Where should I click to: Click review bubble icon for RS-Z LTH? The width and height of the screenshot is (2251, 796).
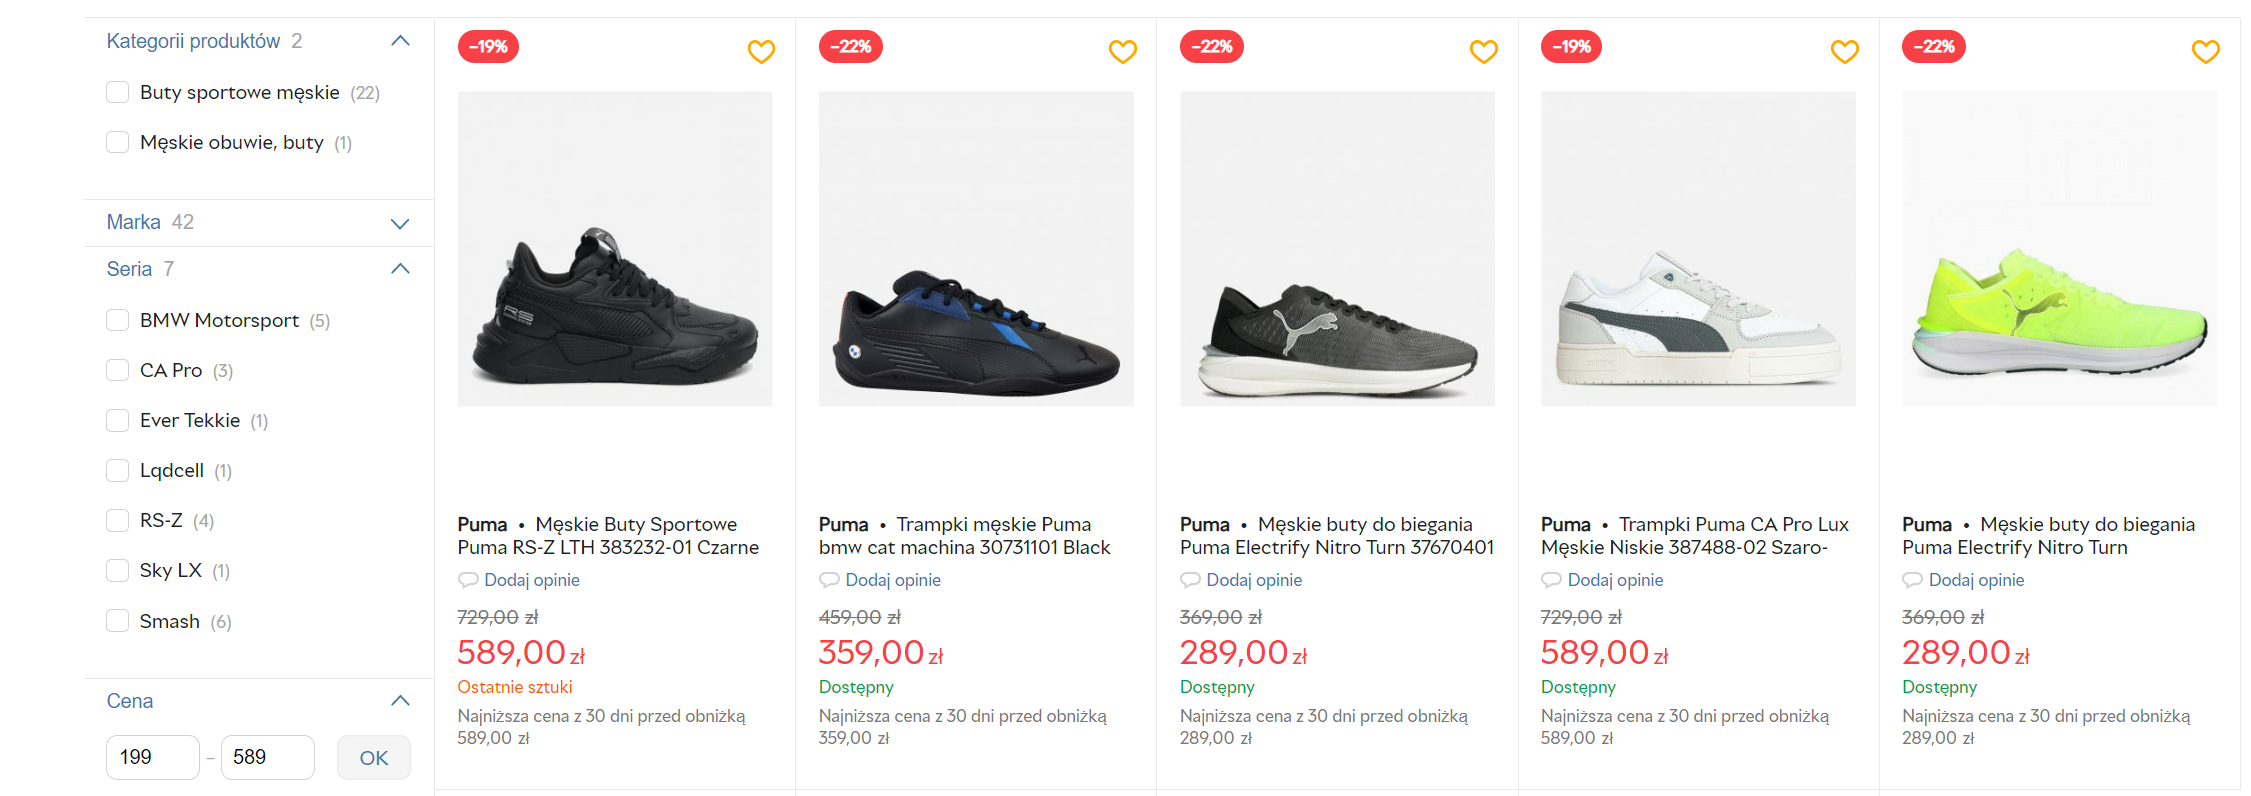[x=468, y=580]
